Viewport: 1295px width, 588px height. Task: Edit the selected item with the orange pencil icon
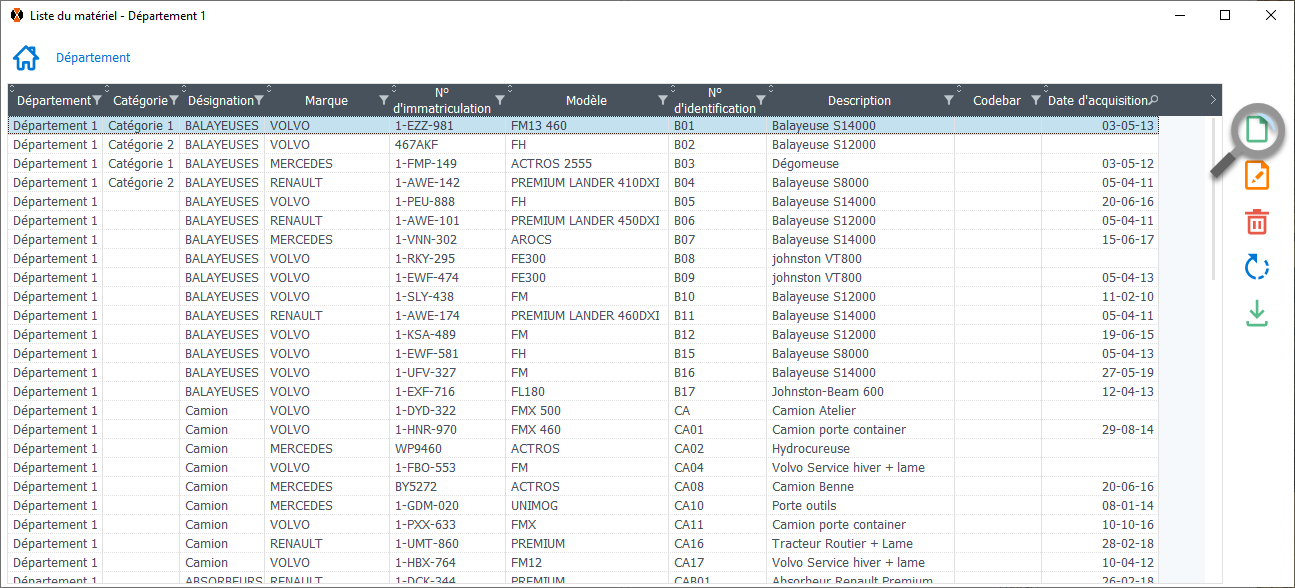pos(1257,176)
